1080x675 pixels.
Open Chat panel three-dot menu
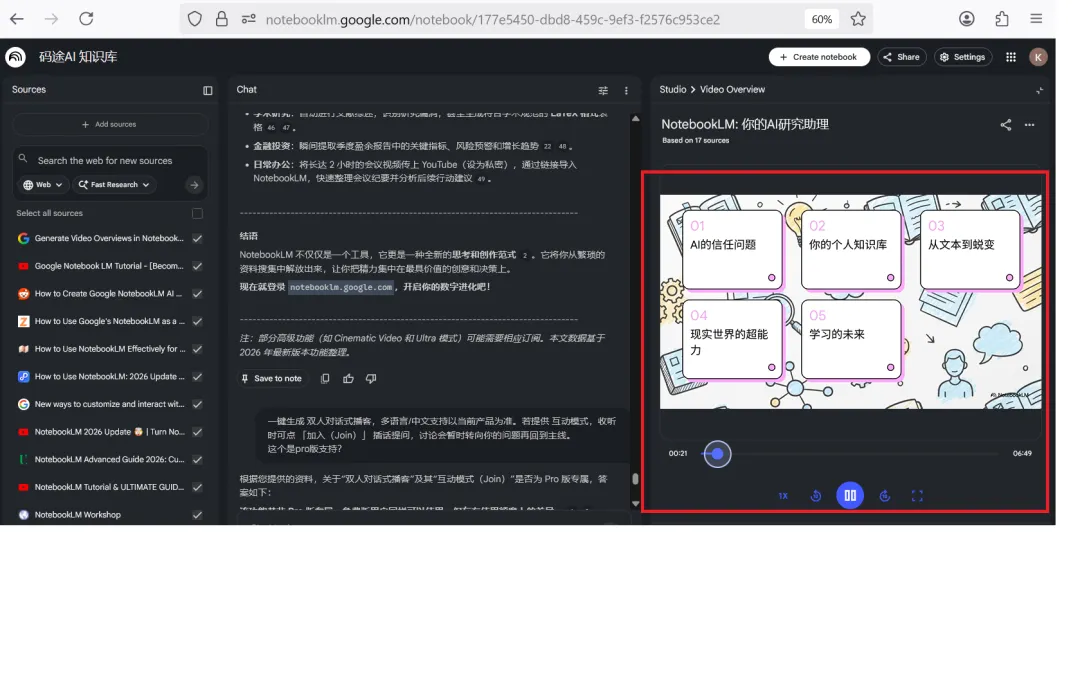coord(626,90)
